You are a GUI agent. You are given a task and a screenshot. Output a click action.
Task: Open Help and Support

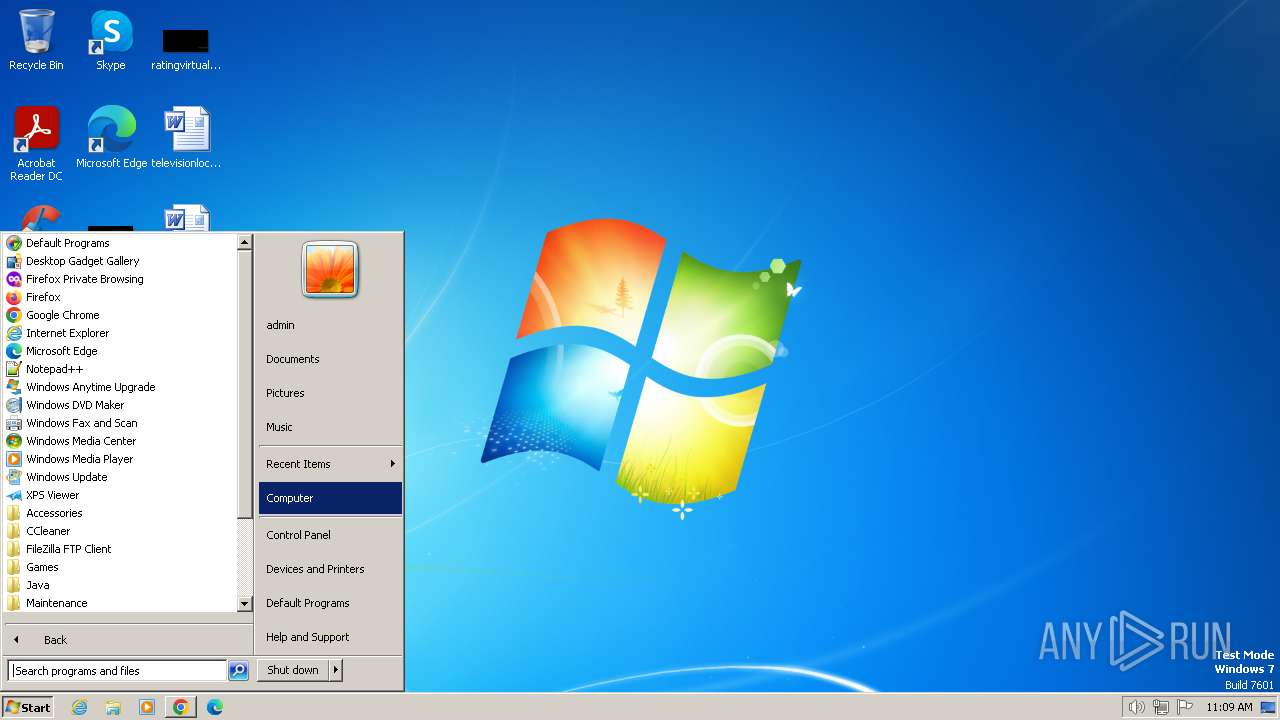pos(330,637)
